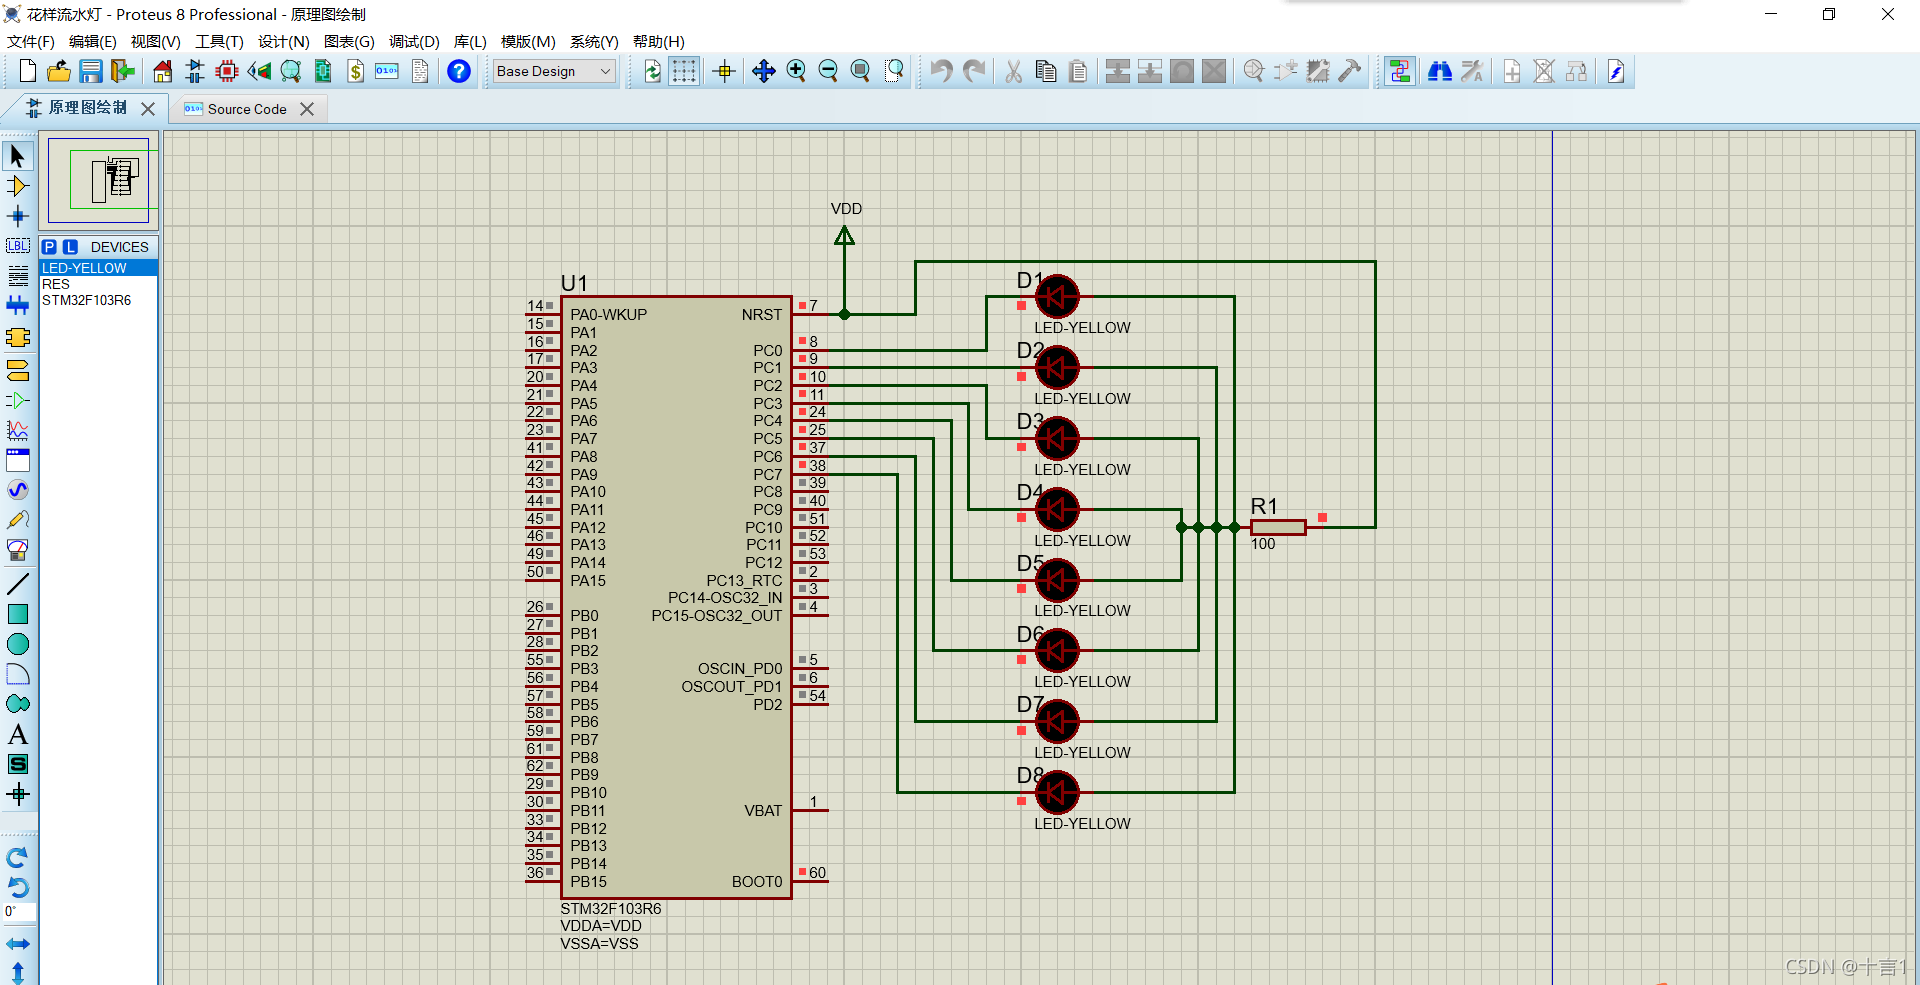Select RES in the devices list
Viewport: 1920px width, 985px height.
coord(98,284)
